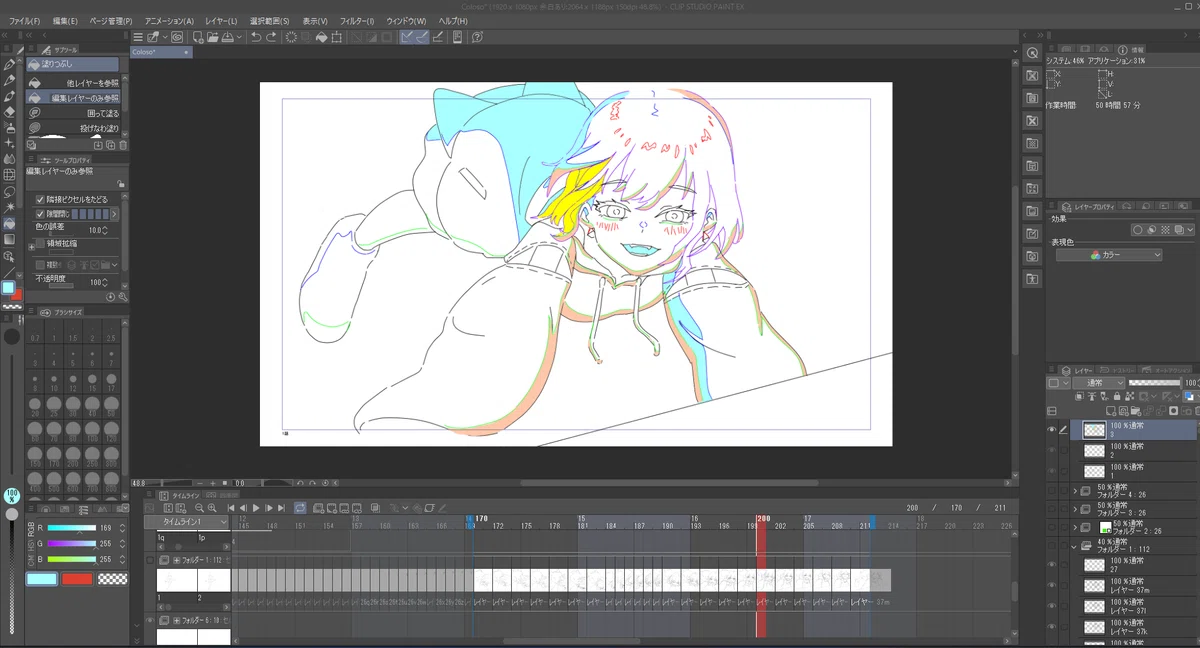The height and width of the screenshot is (648, 1200).
Task: Select the Gradient tool
Action: tap(10, 239)
